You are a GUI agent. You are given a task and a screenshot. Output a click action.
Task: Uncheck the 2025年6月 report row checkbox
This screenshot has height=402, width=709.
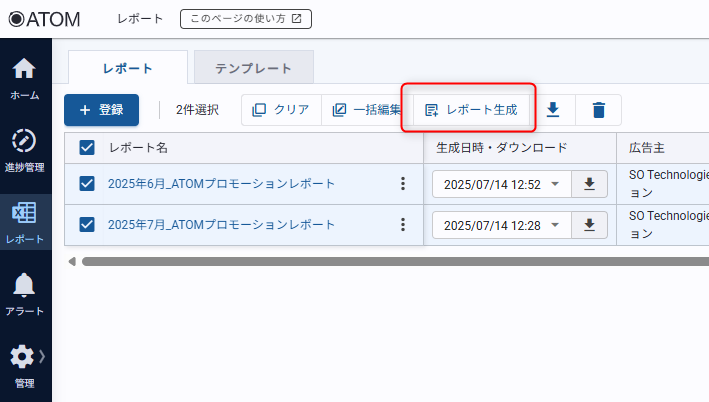point(87,184)
